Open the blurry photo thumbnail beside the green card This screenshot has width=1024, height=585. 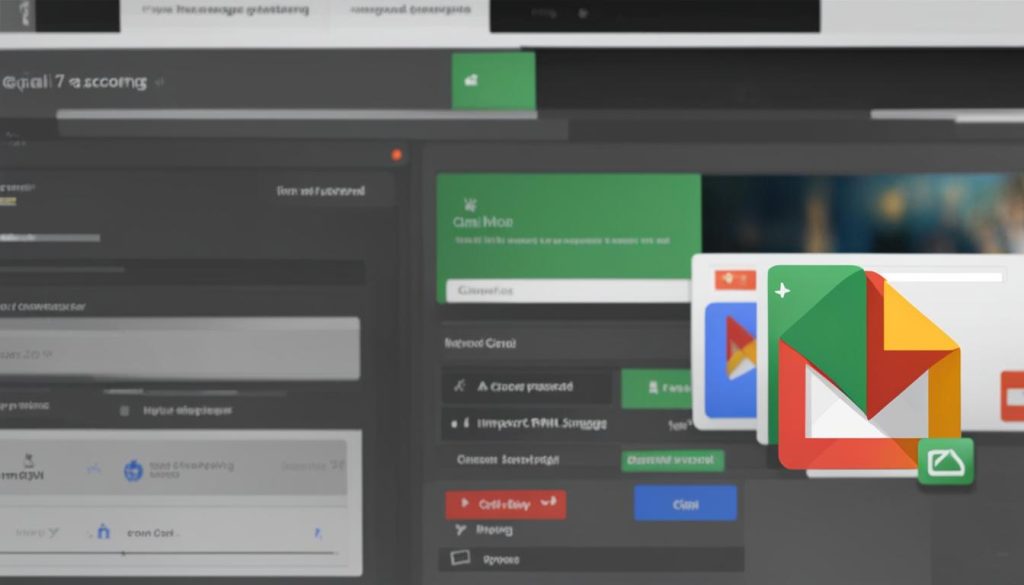(x=863, y=213)
